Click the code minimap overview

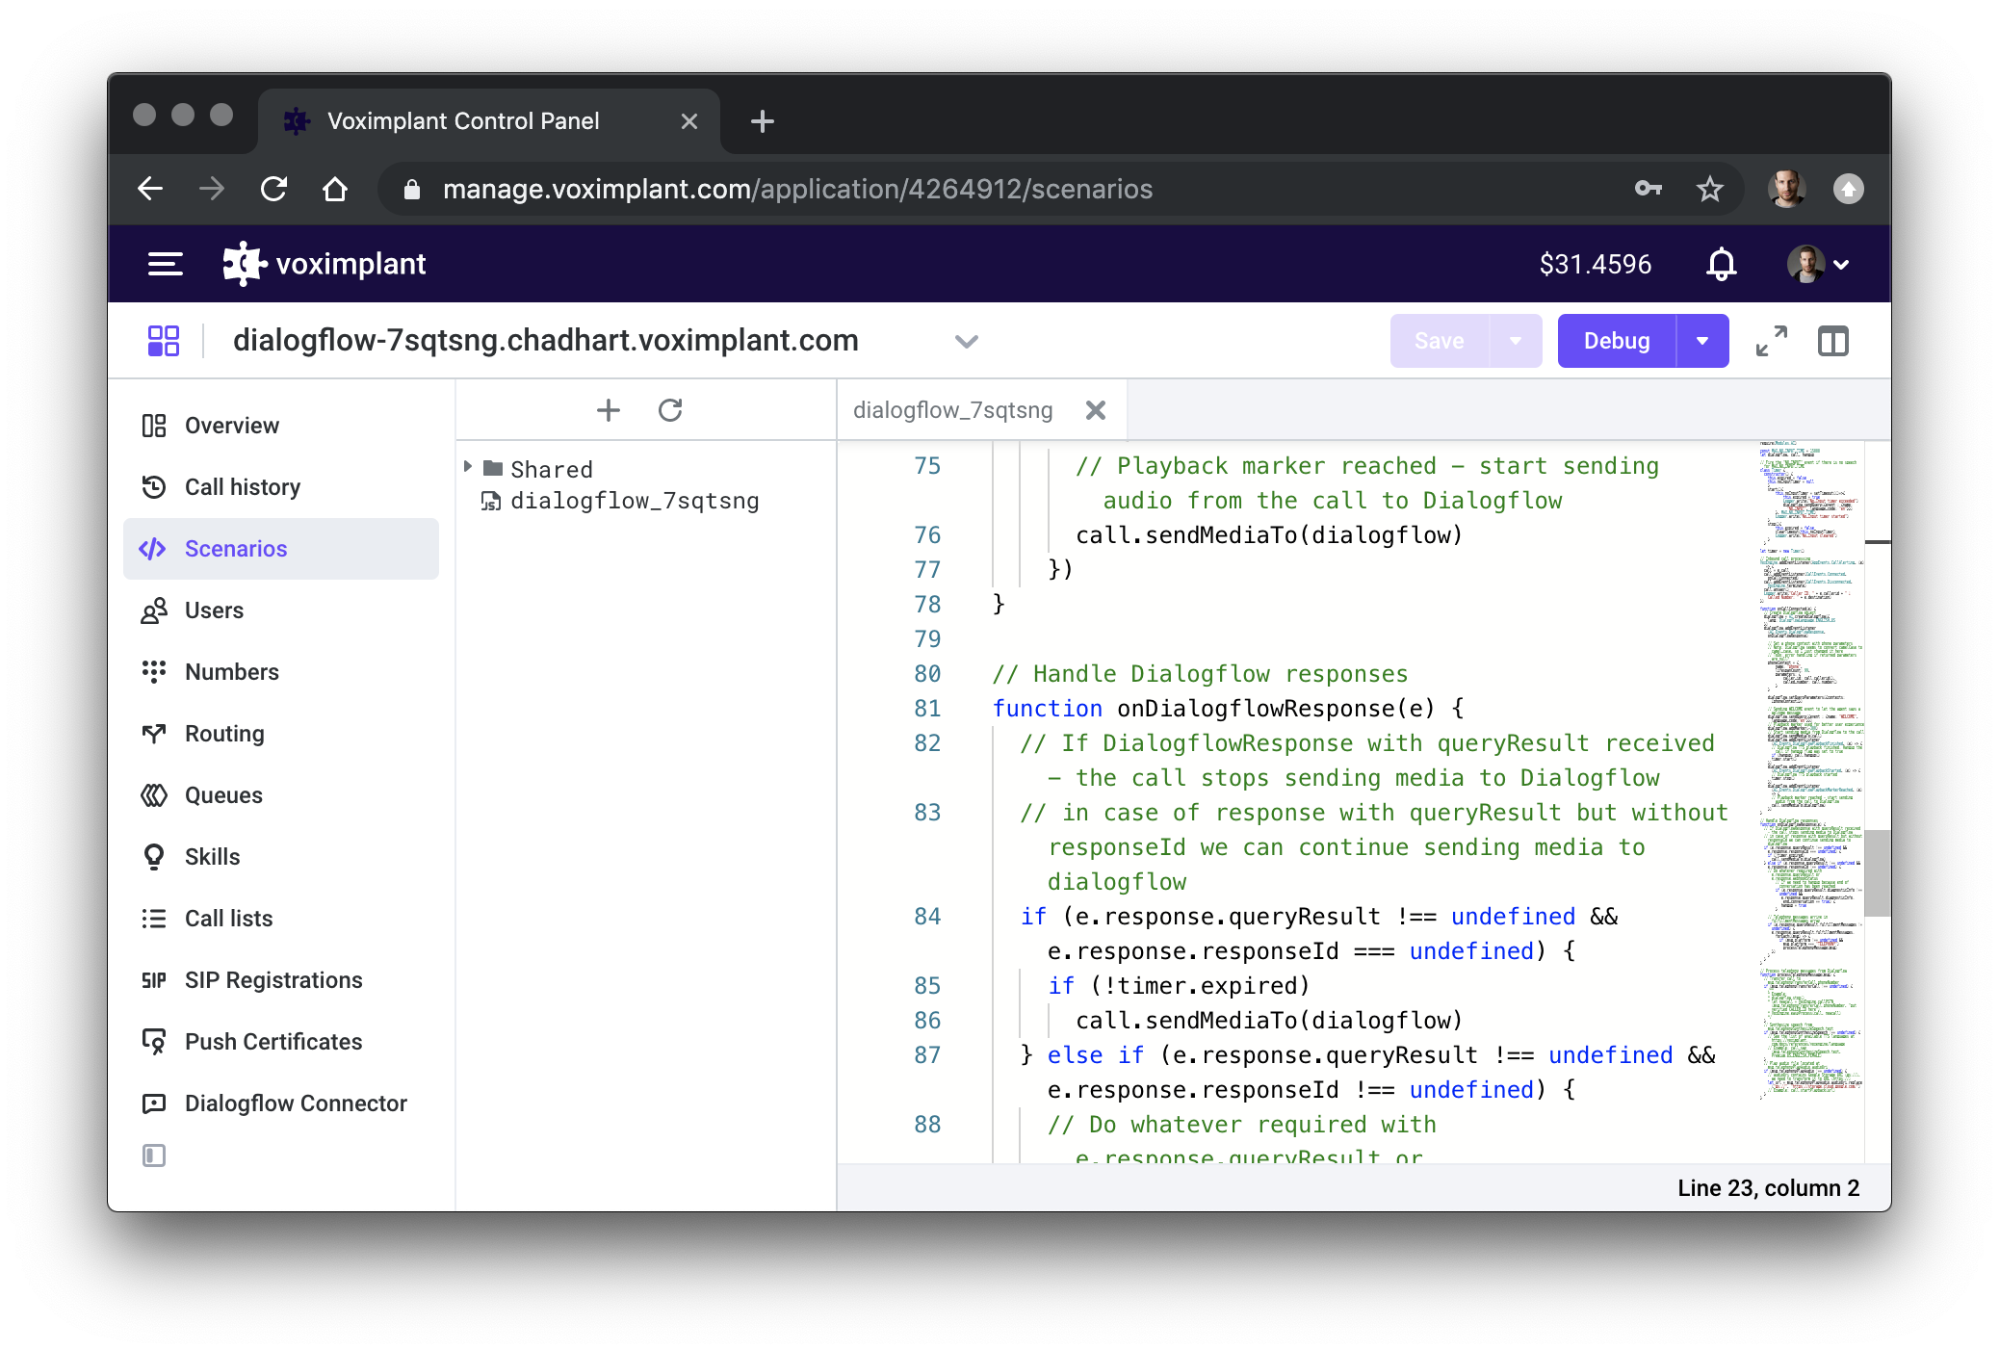click(1811, 770)
